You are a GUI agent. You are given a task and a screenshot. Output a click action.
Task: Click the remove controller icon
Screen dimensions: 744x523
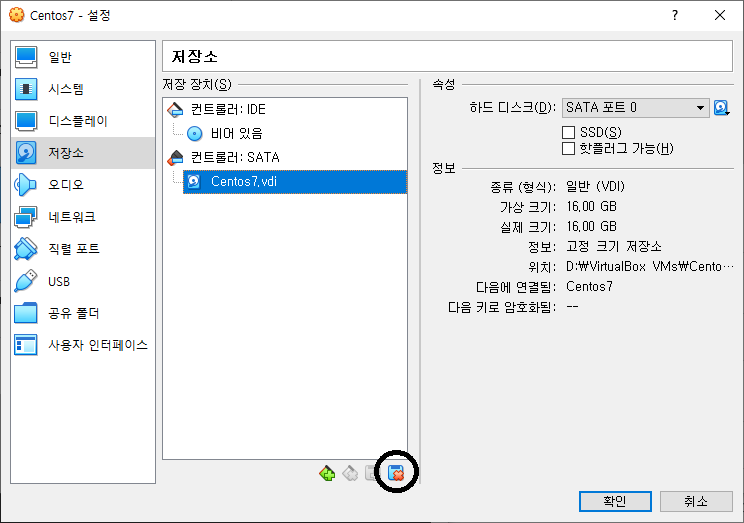coord(350,473)
